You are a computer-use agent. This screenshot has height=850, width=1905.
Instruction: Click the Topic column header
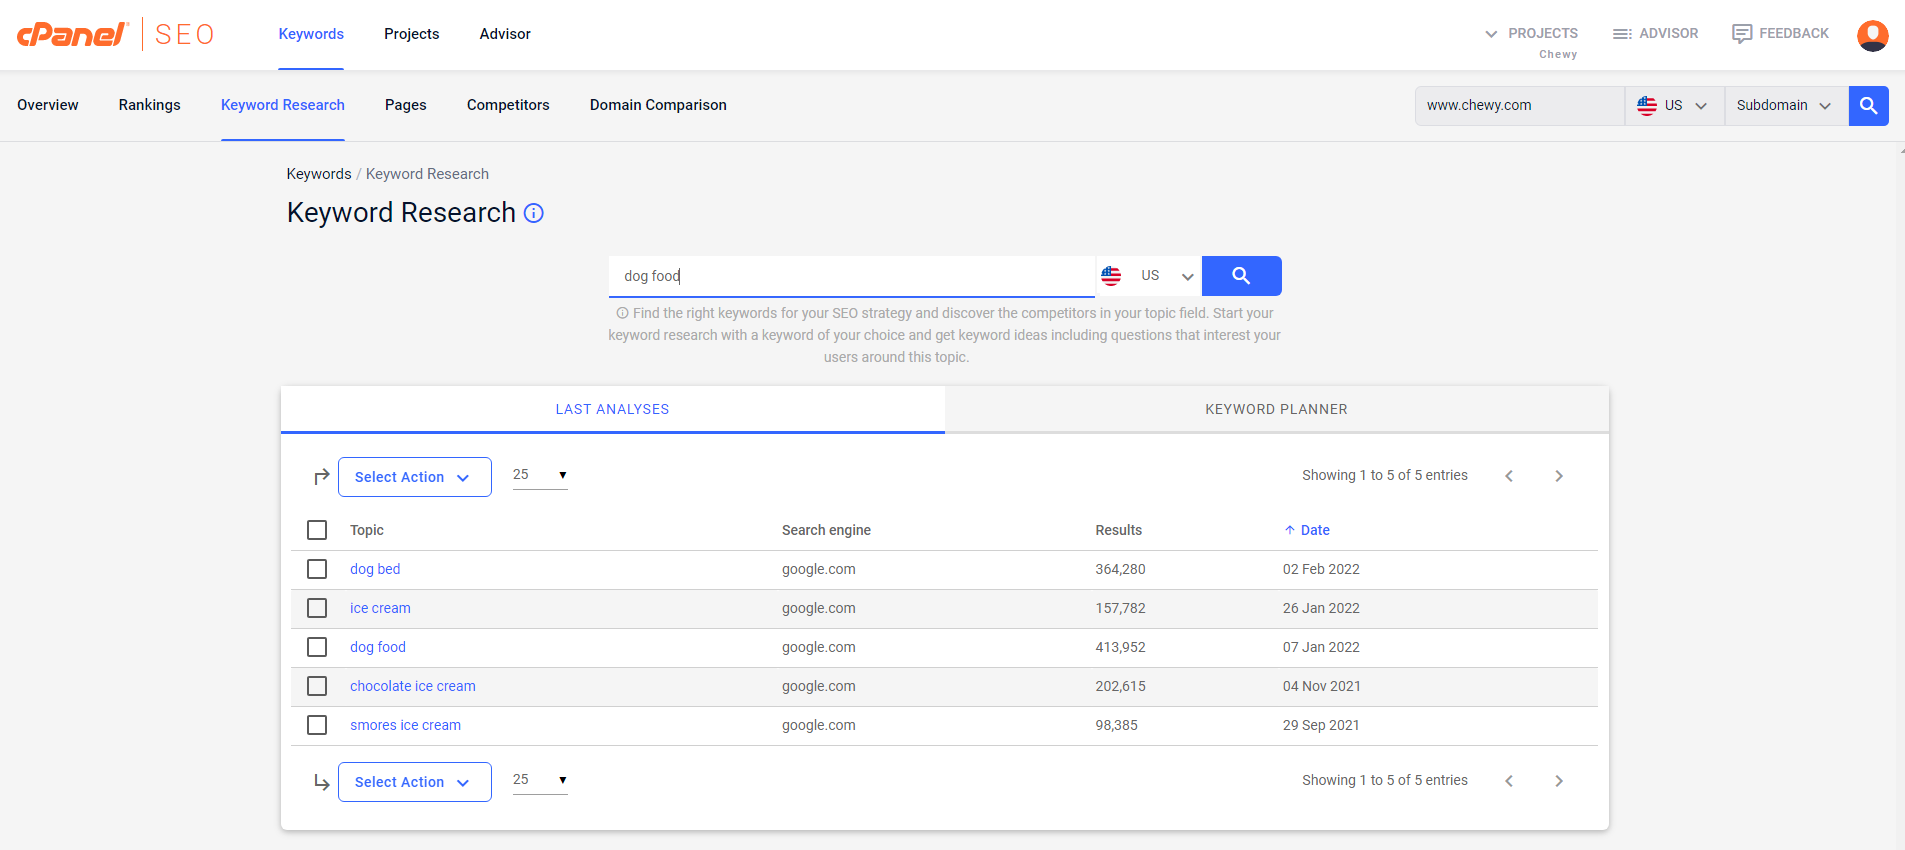[367, 530]
